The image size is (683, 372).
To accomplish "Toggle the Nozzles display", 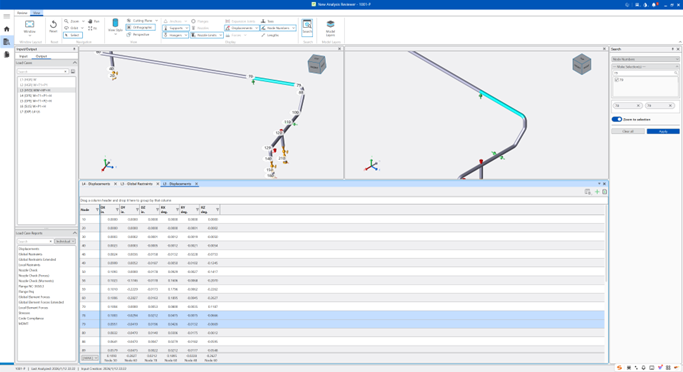I will (200, 28).
